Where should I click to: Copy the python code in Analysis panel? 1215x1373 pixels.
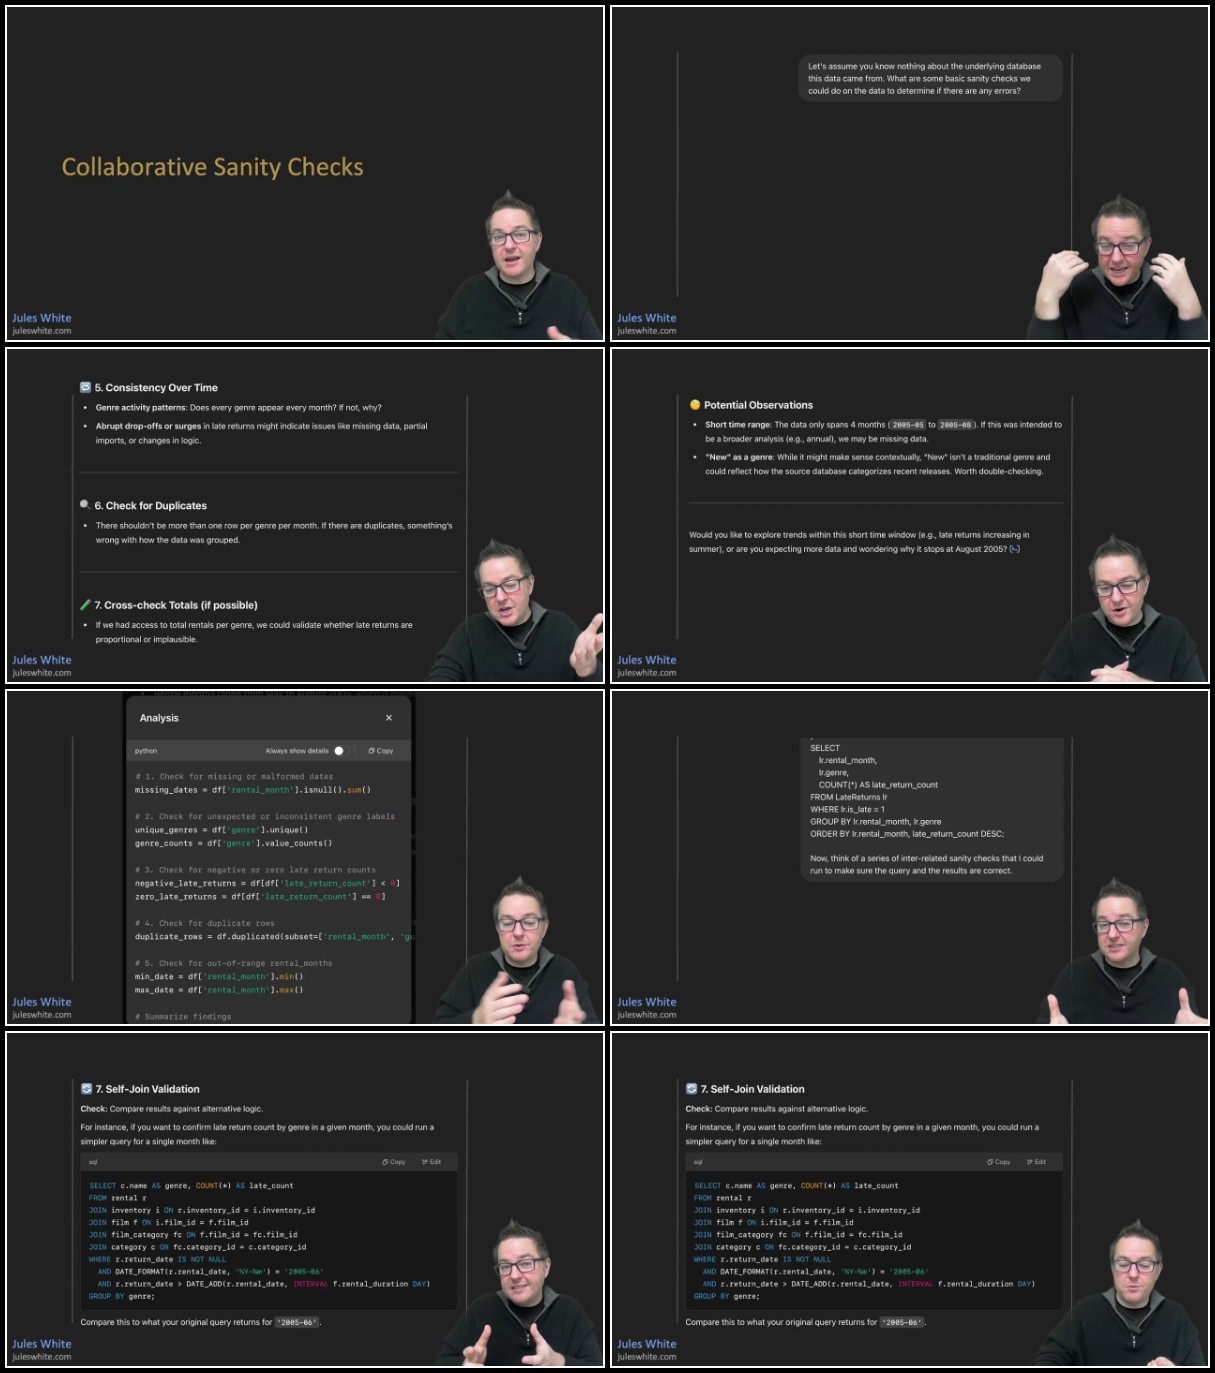(381, 751)
